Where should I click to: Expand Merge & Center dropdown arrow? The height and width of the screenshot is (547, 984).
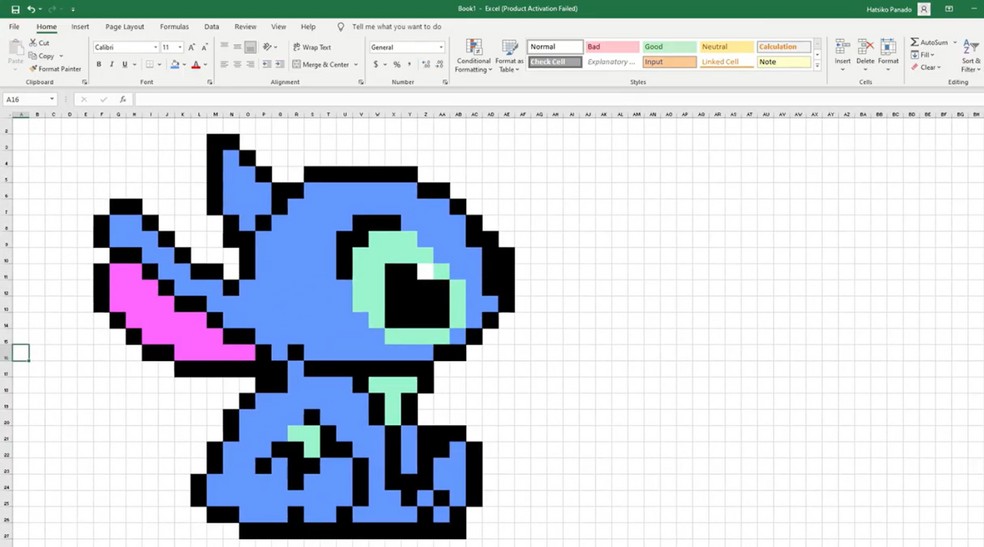pos(356,64)
